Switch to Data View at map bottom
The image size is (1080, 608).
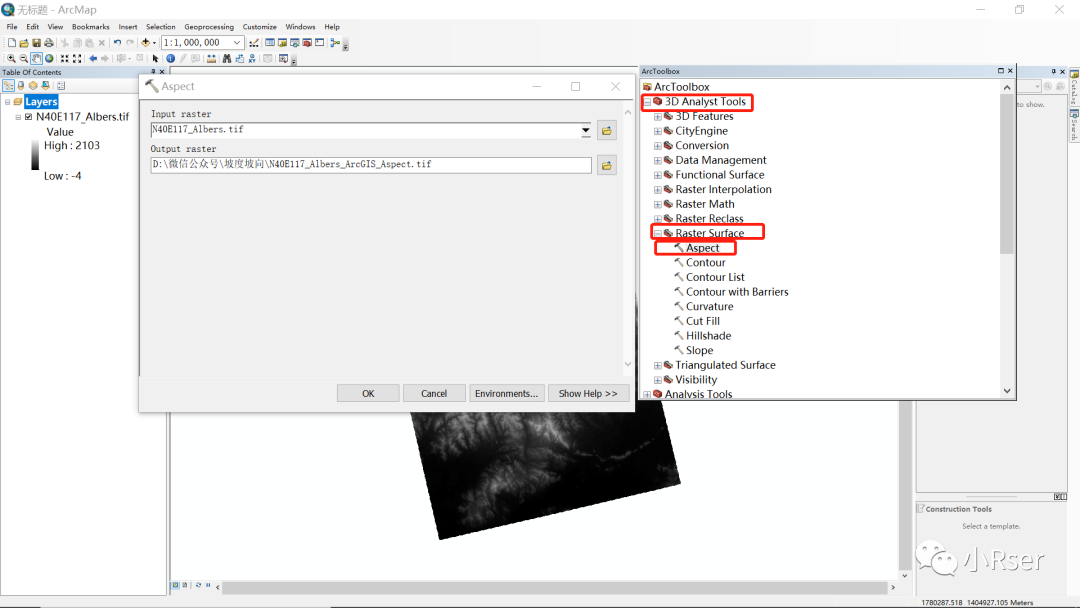(176, 585)
